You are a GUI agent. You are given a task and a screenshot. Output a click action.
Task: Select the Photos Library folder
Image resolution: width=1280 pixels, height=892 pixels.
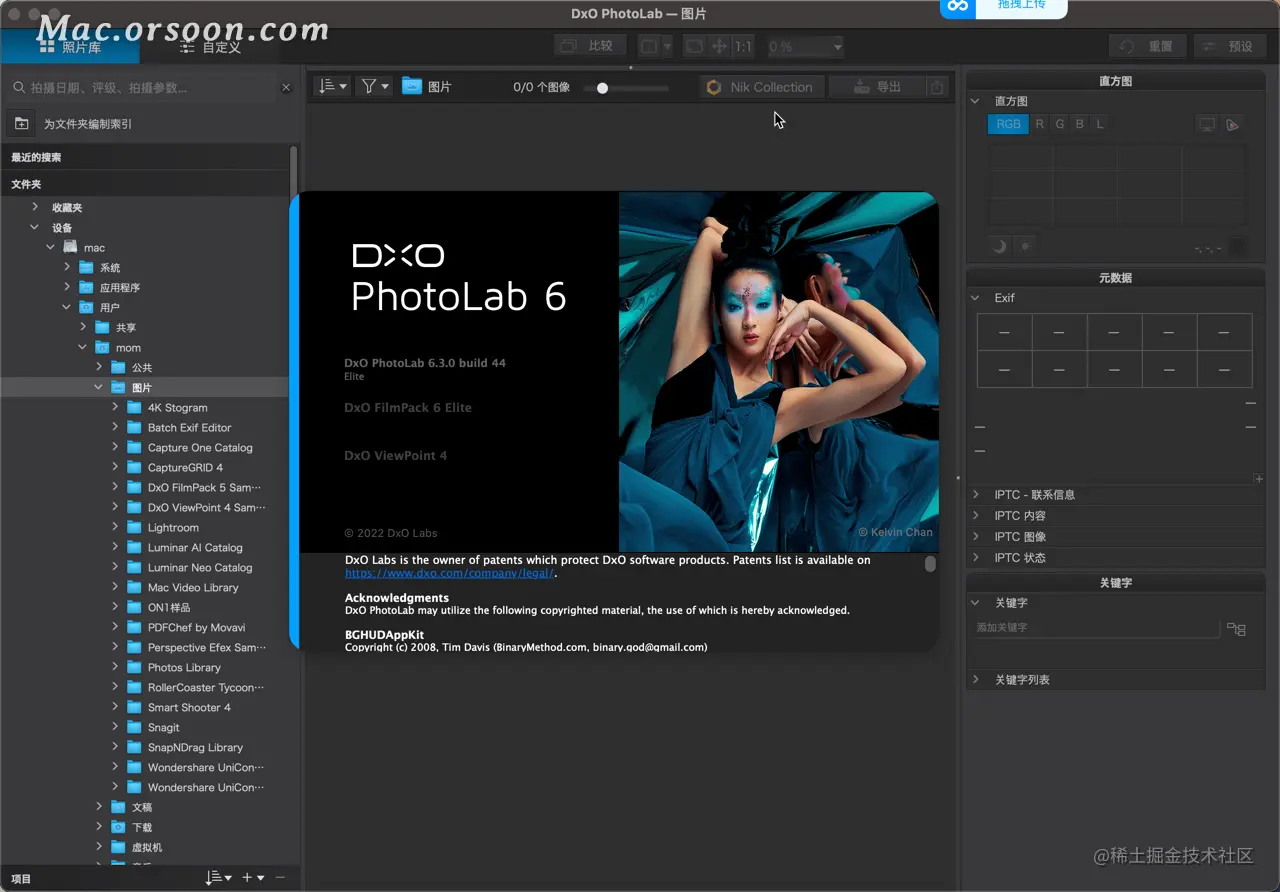tap(184, 667)
